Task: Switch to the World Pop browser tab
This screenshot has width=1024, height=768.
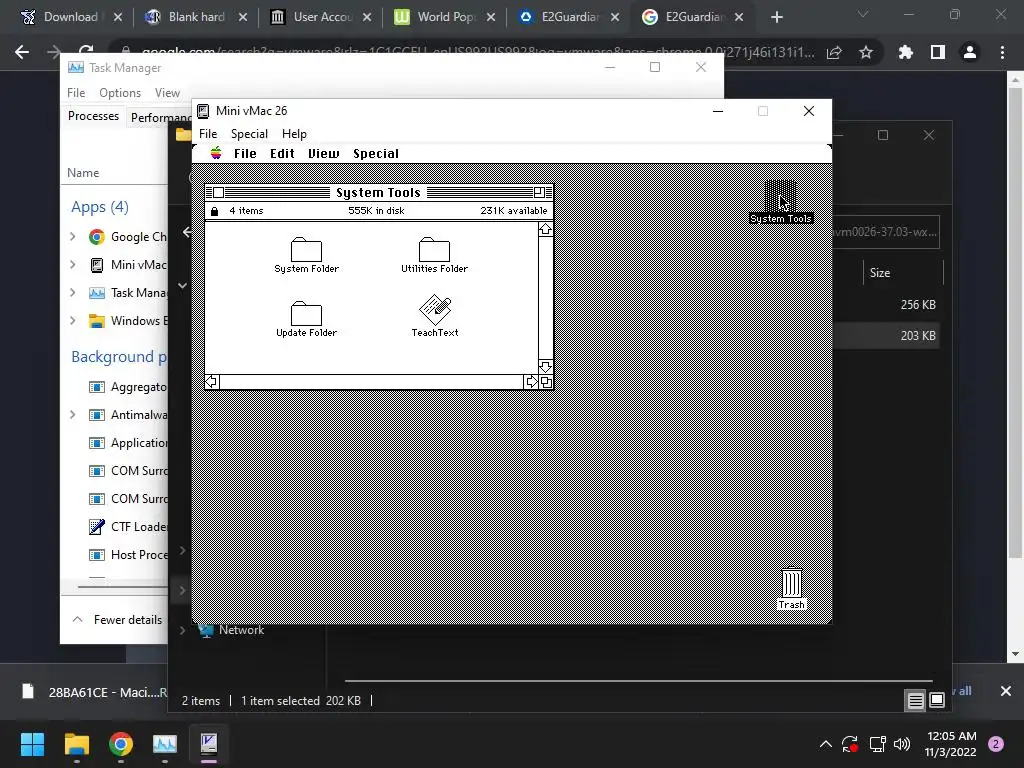Action: pos(444,17)
